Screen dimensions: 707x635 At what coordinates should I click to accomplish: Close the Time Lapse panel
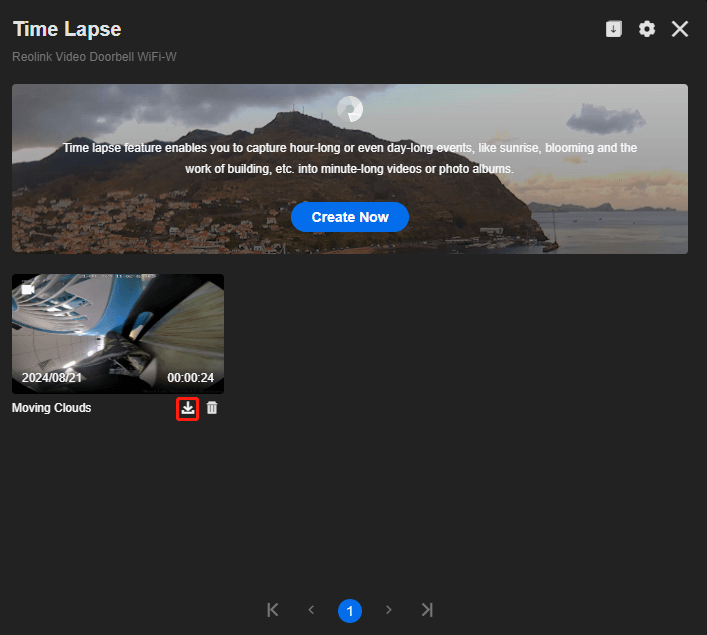[x=679, y=29]
